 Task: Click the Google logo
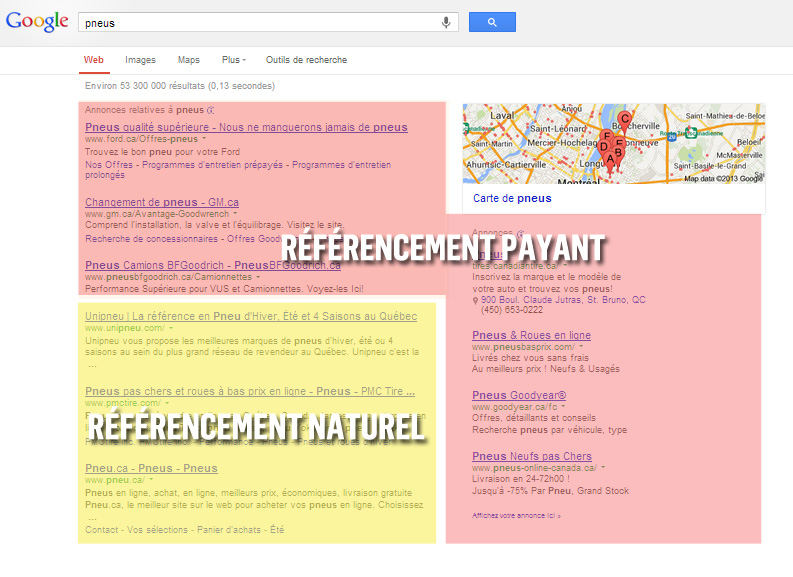click(37, 22)
